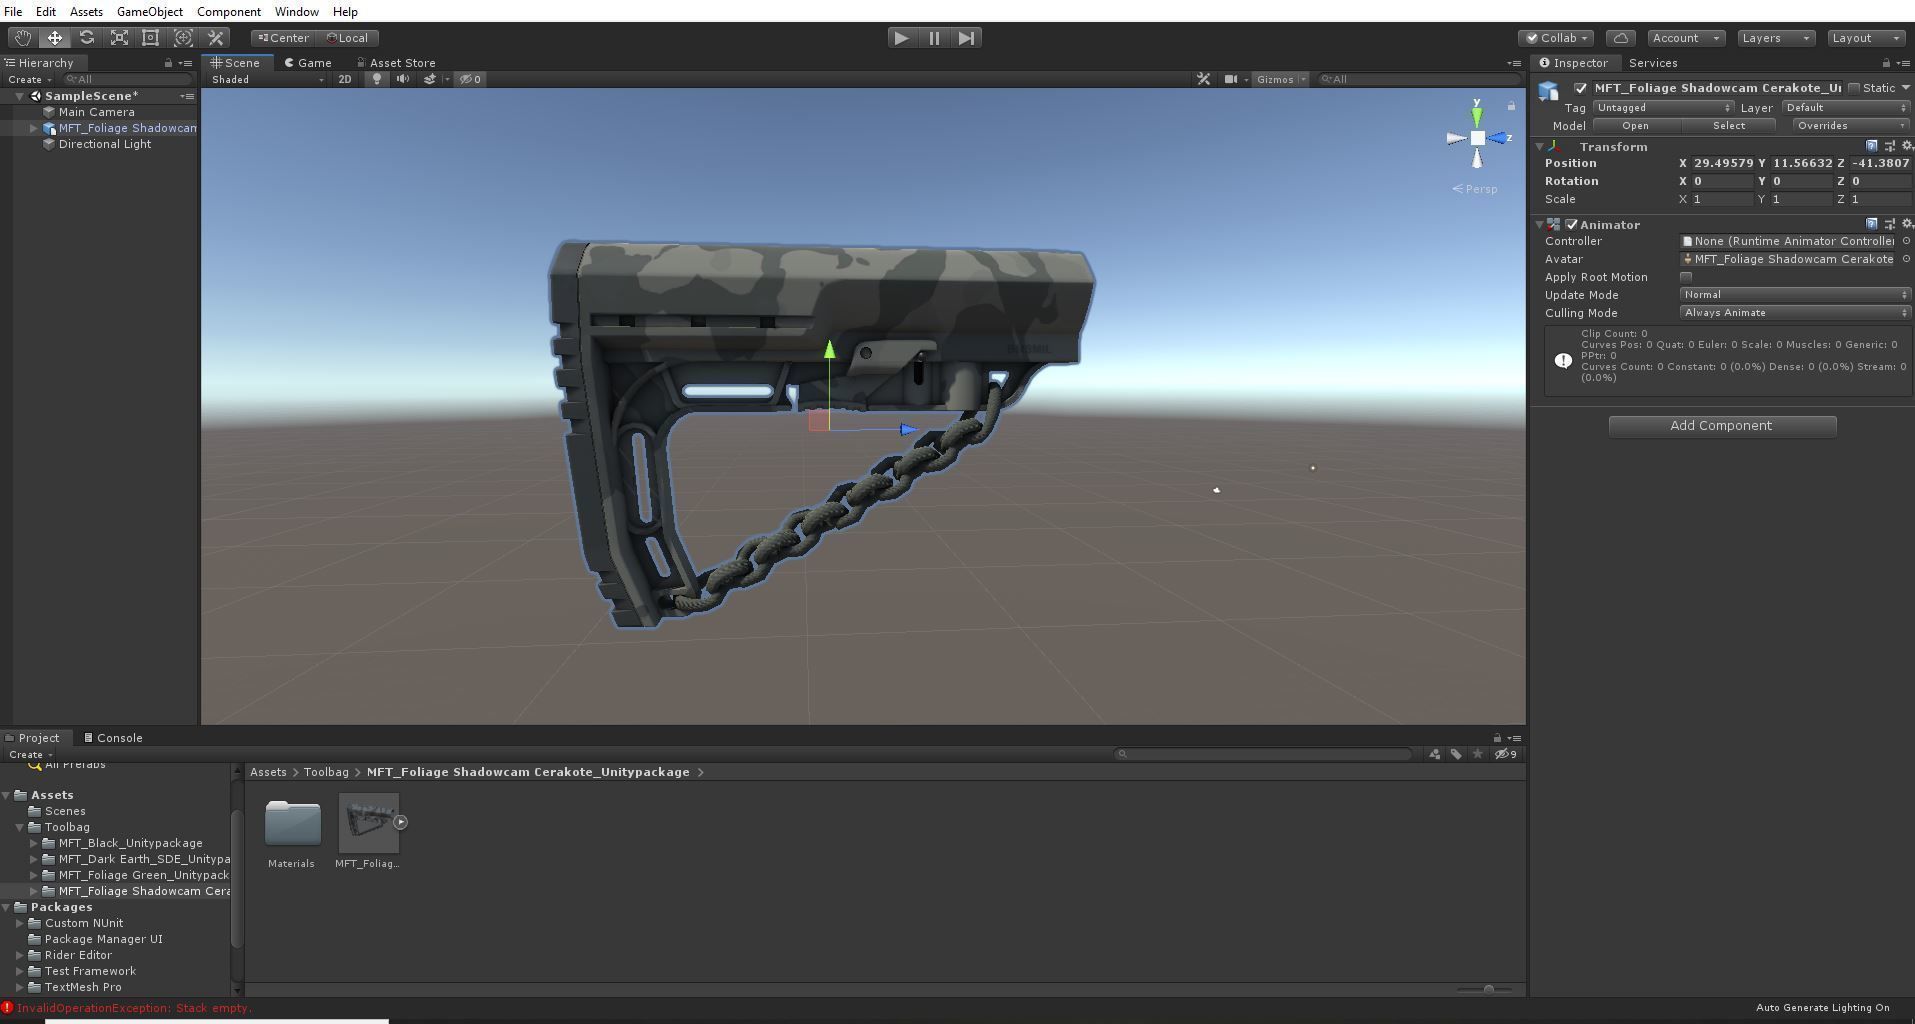Open the Tag dropdown
1915x1024 pixels.
coord(1663,107)
